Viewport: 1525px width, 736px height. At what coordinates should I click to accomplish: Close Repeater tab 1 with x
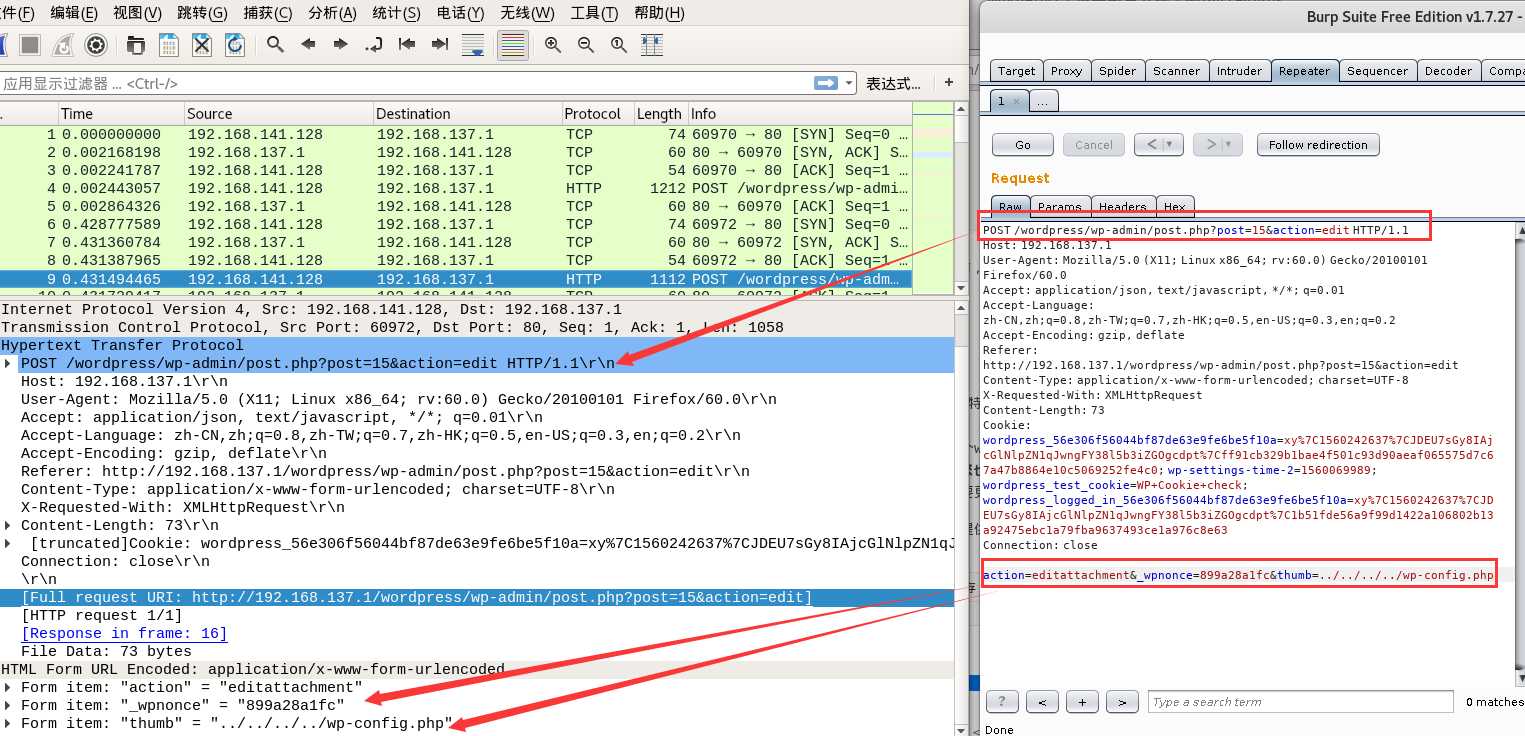(1015, 101)
